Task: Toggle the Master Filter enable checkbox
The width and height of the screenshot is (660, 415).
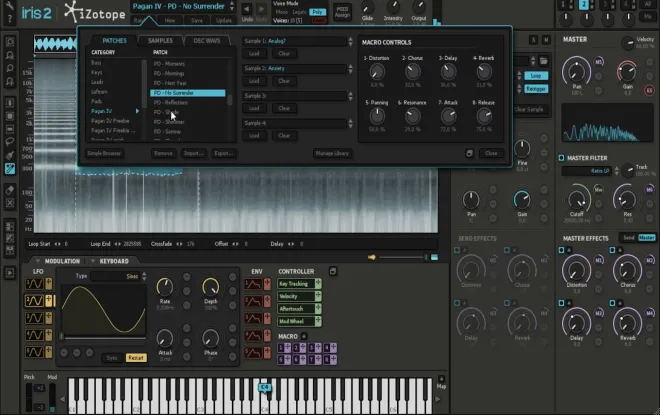Action: [x=561, y=158]
